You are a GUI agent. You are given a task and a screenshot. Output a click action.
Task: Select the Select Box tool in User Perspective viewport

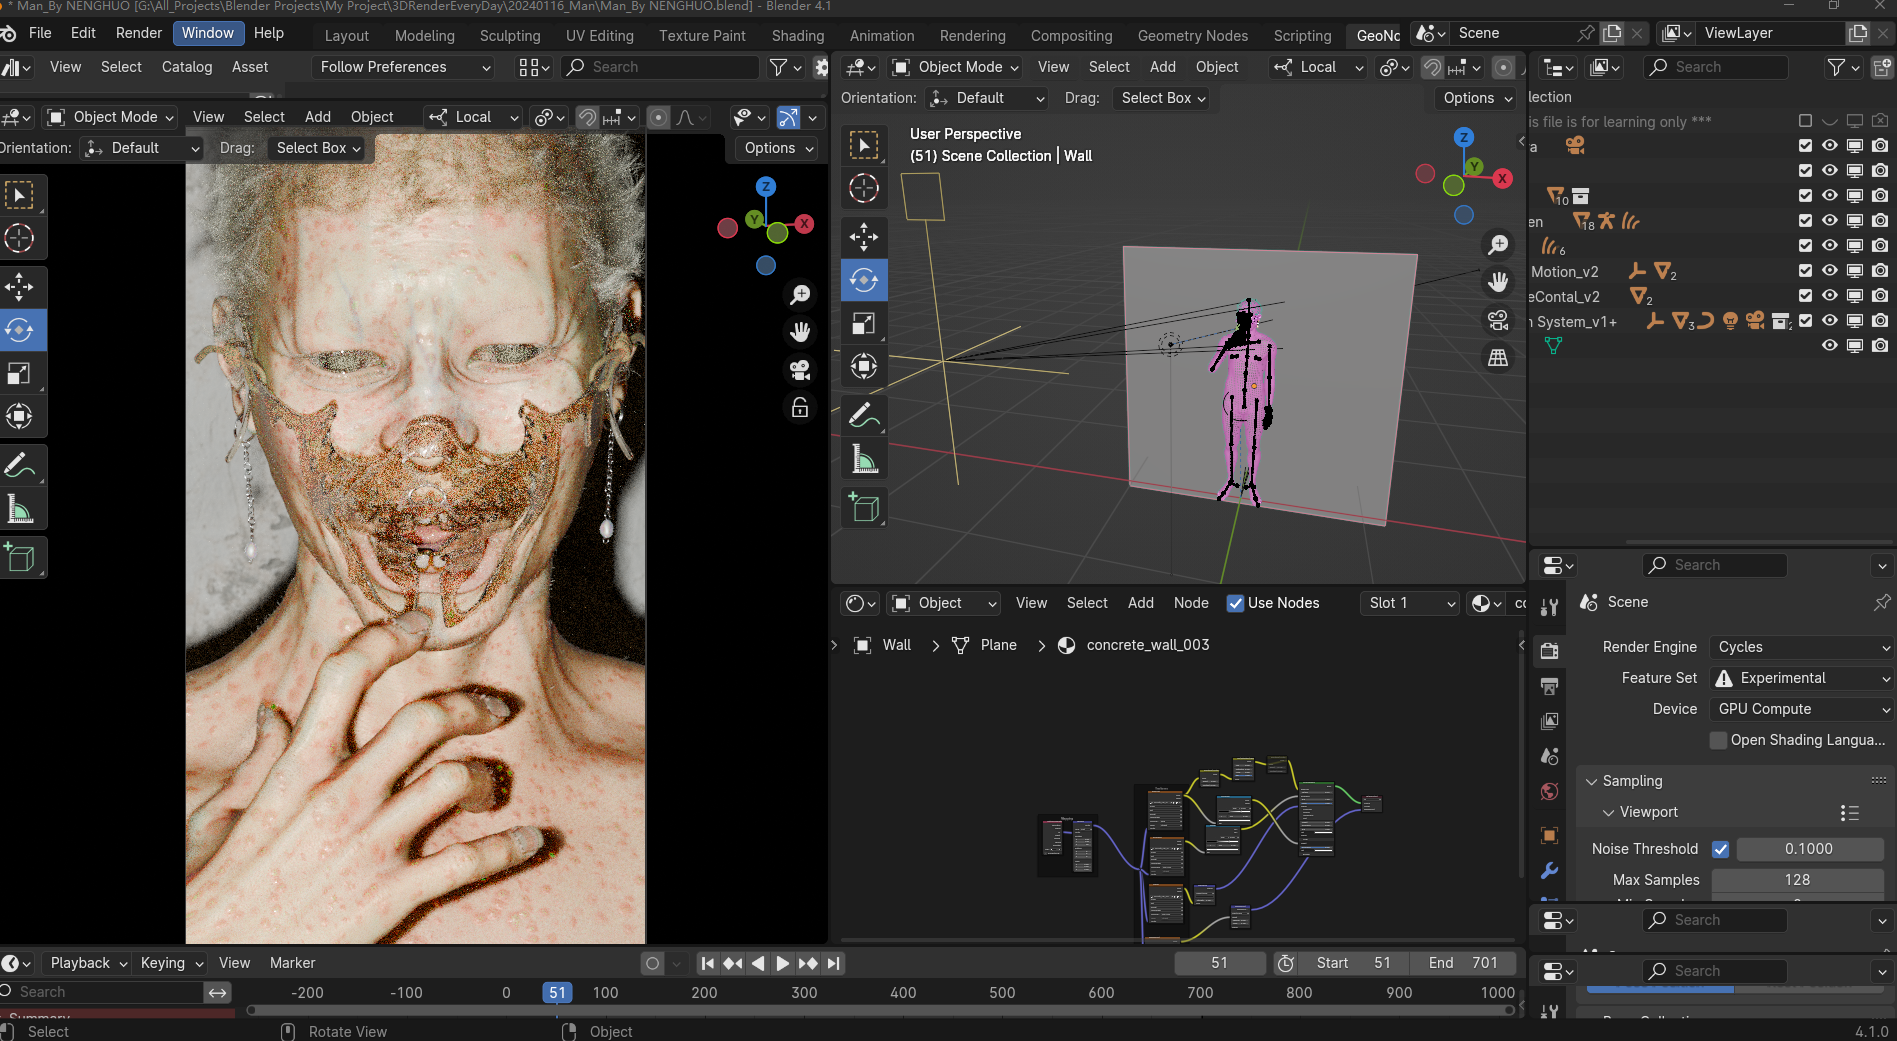click(864, 145)
